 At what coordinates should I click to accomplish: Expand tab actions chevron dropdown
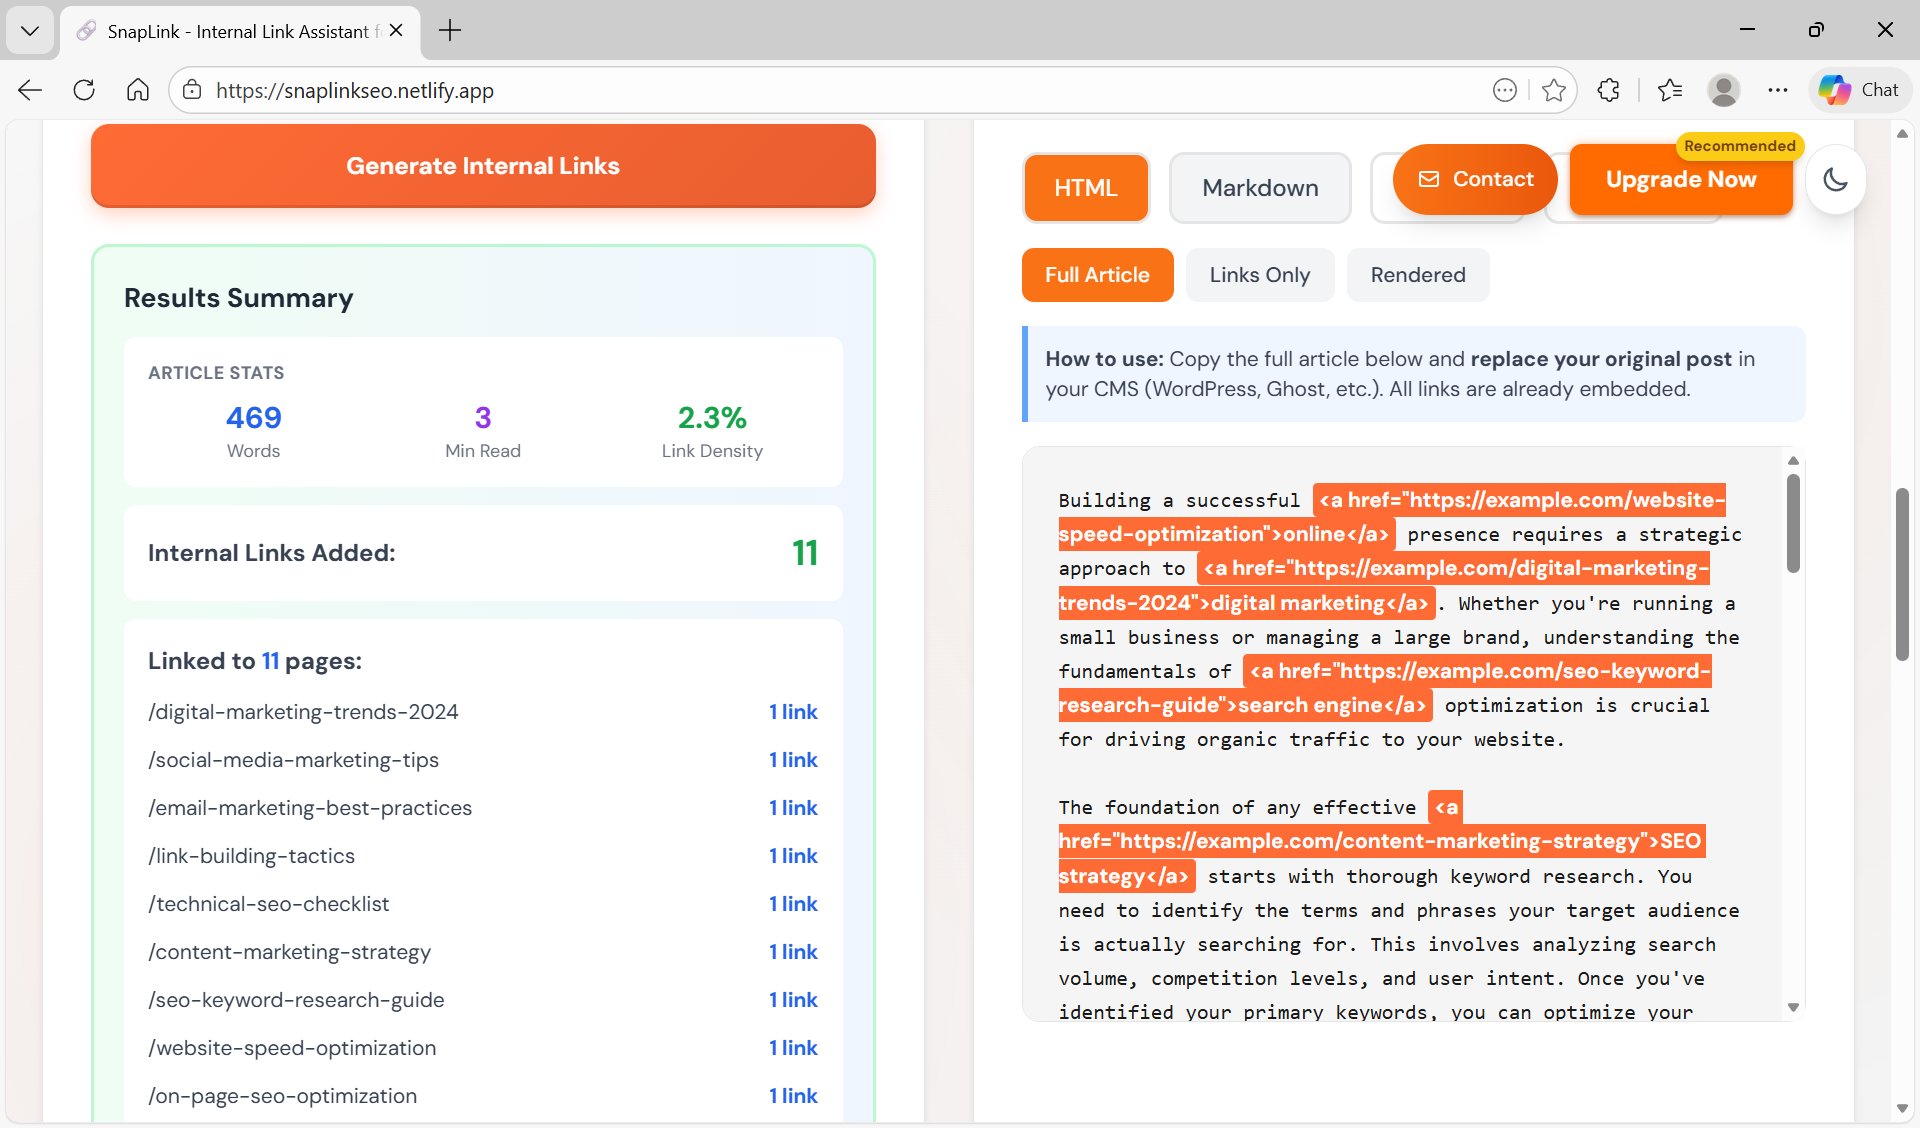coord(30,30)
